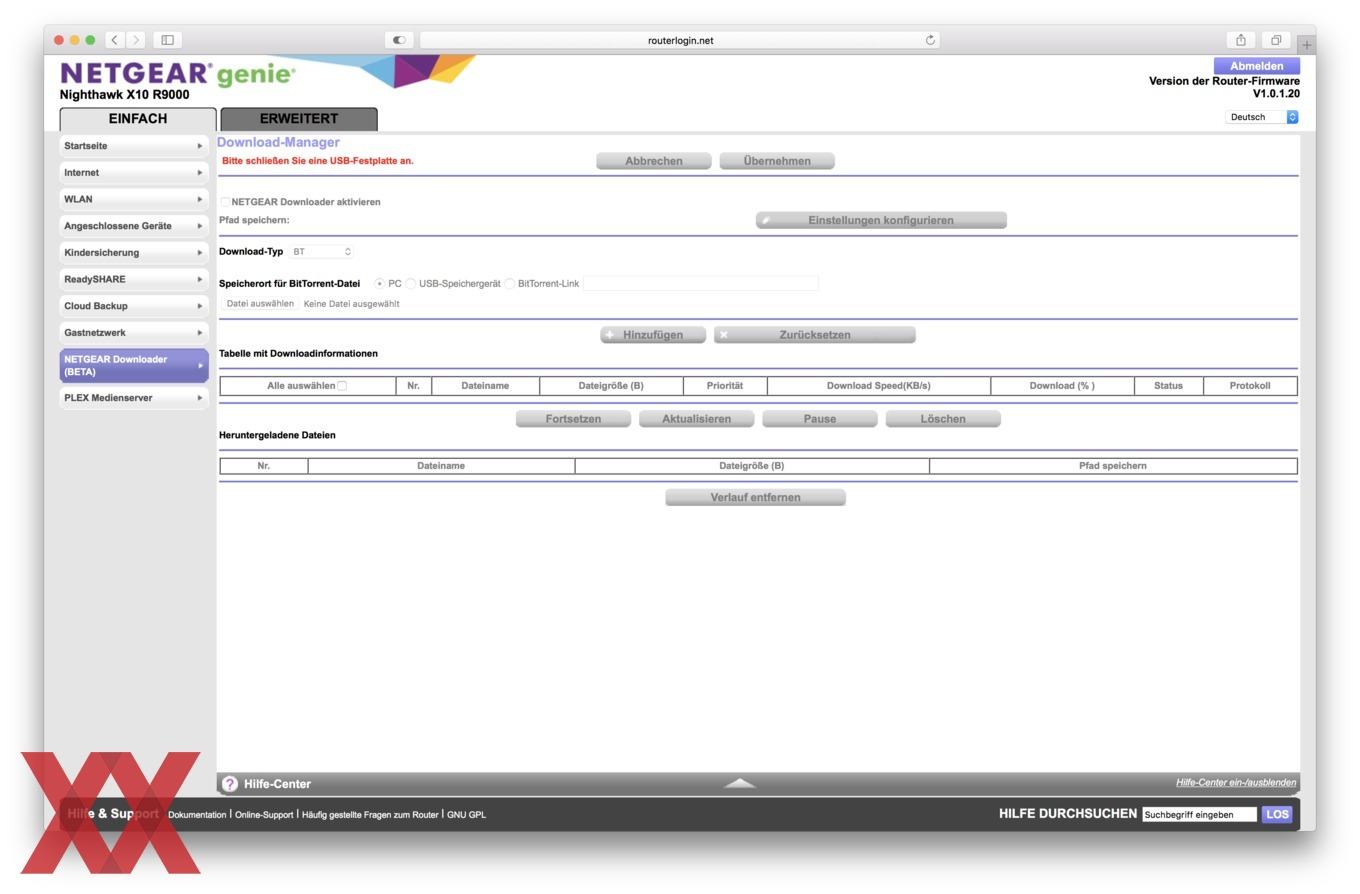
Task: Open the Online-Support link
Action: pos(264,815)
